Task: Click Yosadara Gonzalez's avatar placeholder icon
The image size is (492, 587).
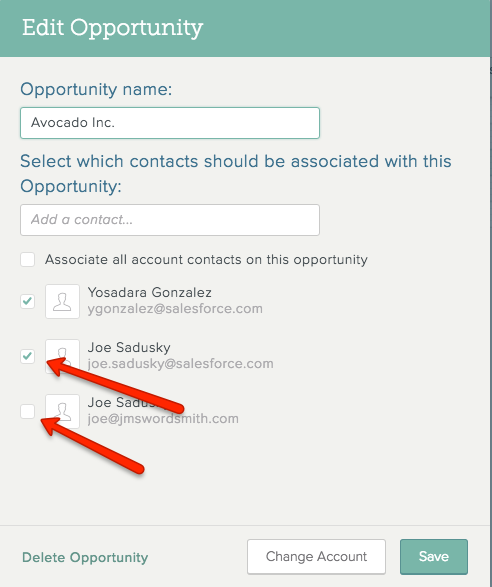Action: point(63,301)
